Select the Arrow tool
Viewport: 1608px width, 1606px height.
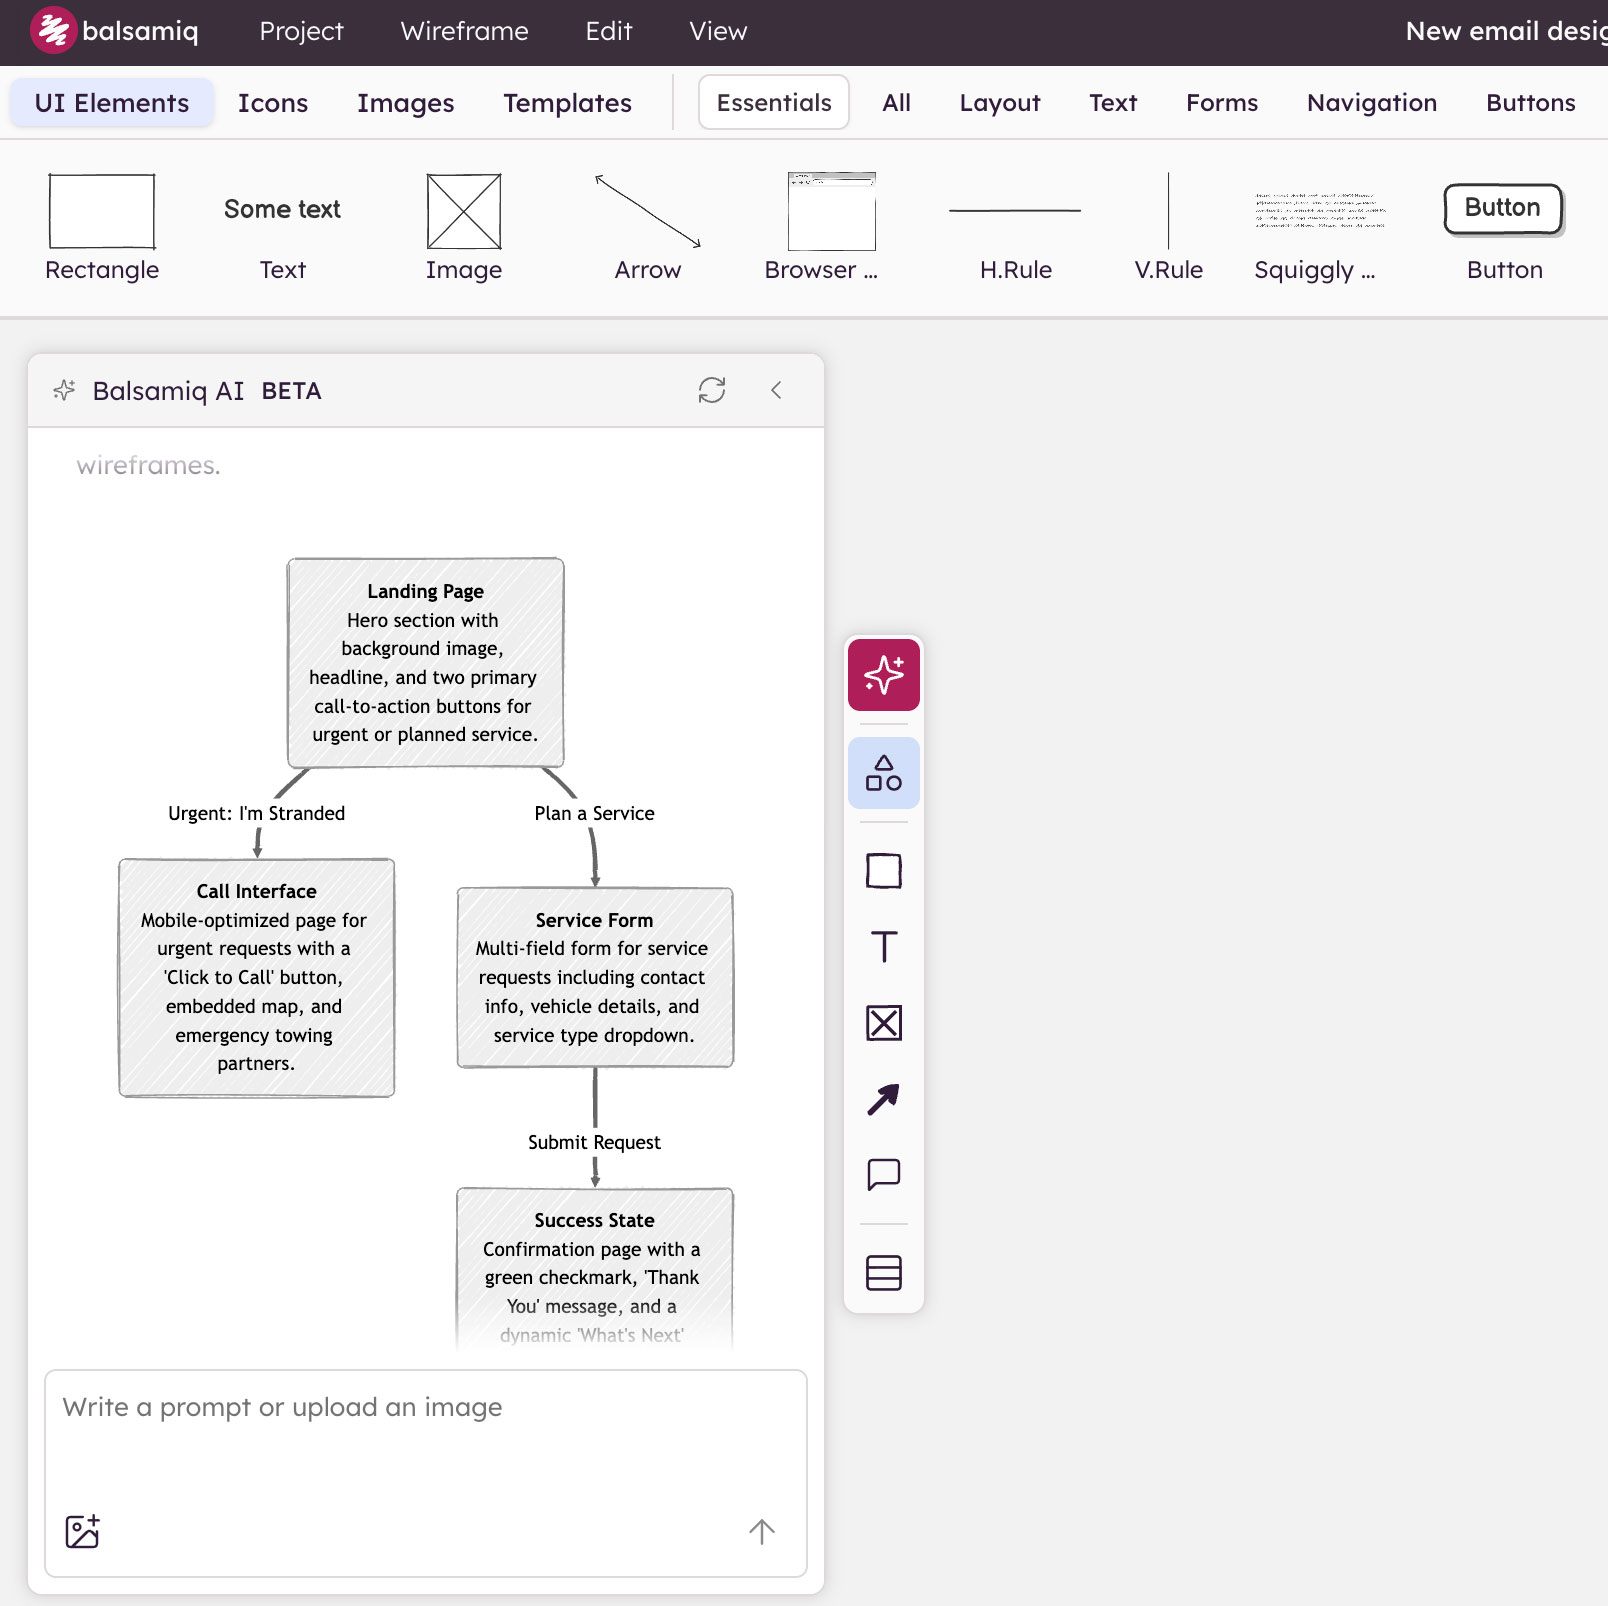pos(883,1099)
